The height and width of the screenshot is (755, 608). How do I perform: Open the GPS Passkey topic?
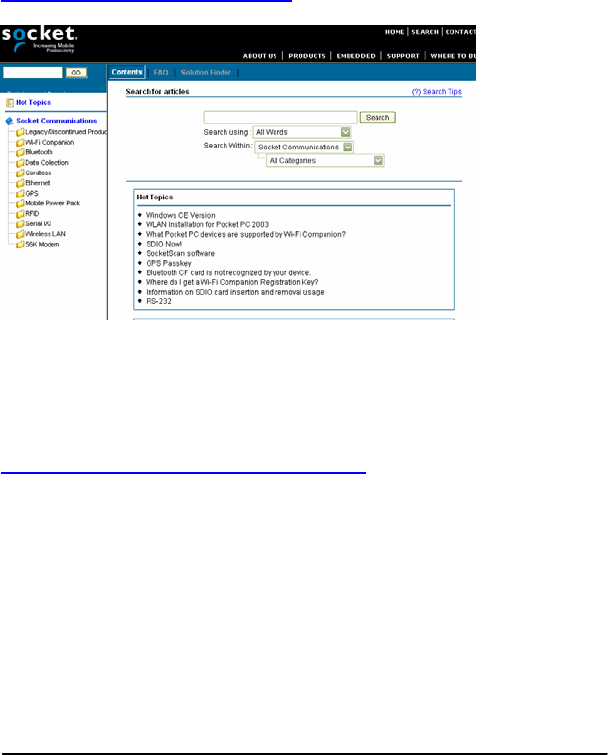[x=169, y=263]
